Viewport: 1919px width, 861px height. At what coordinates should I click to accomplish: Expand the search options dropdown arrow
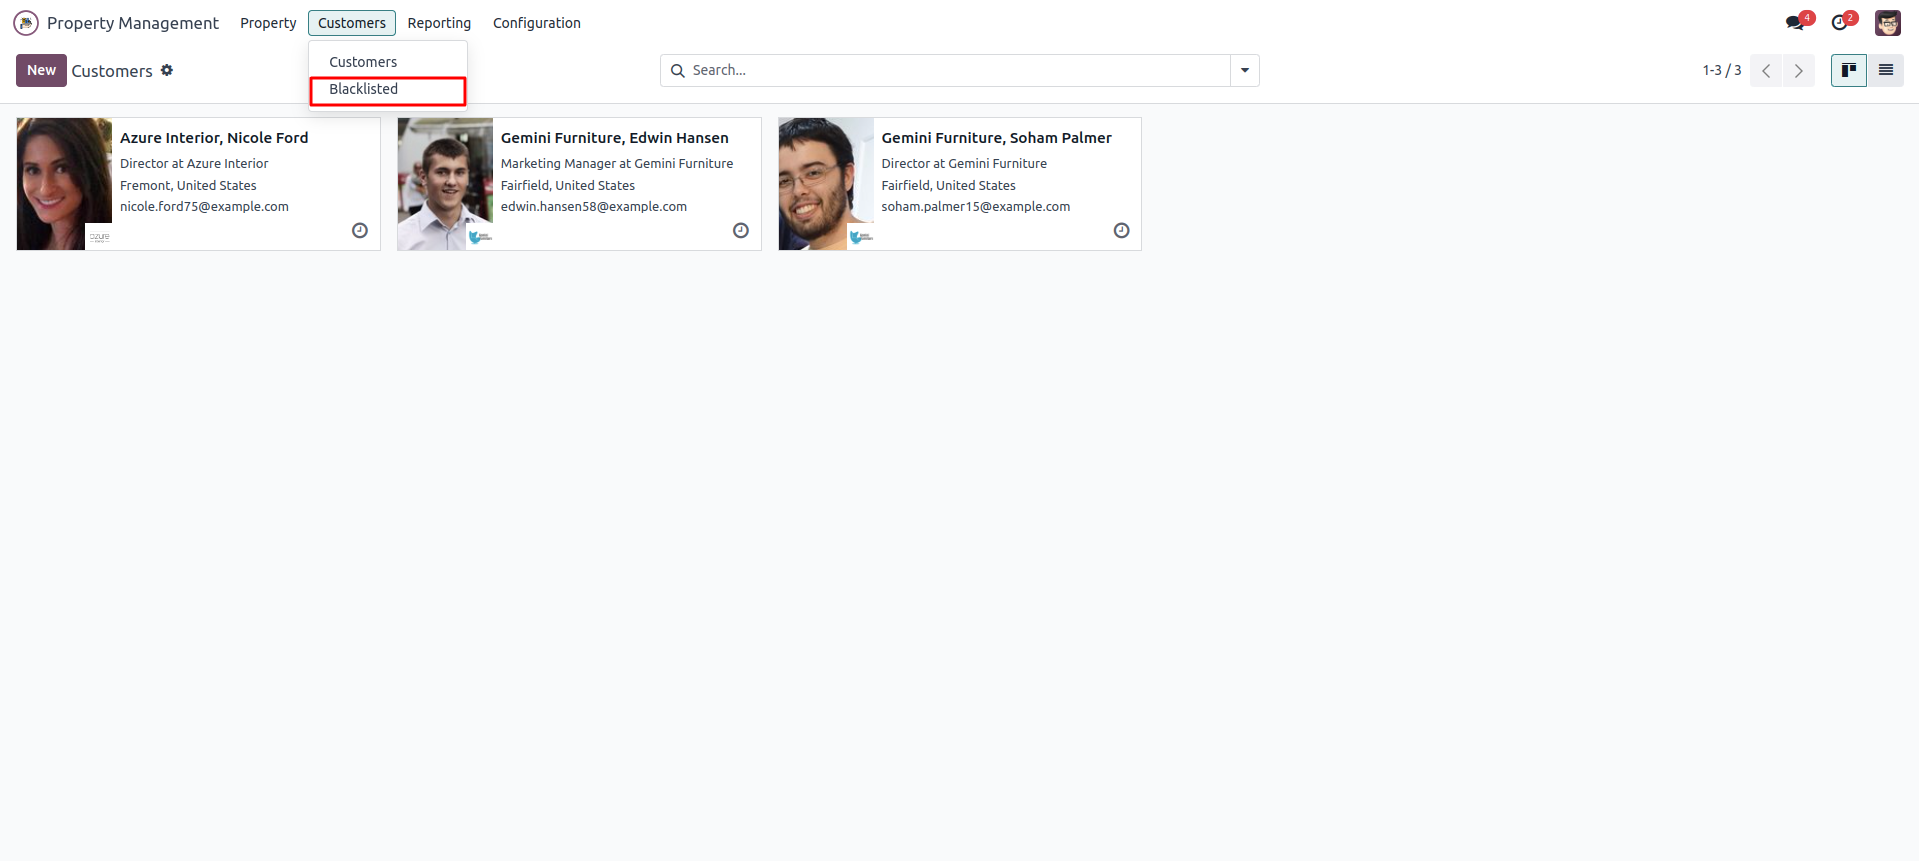point(1245,70)
